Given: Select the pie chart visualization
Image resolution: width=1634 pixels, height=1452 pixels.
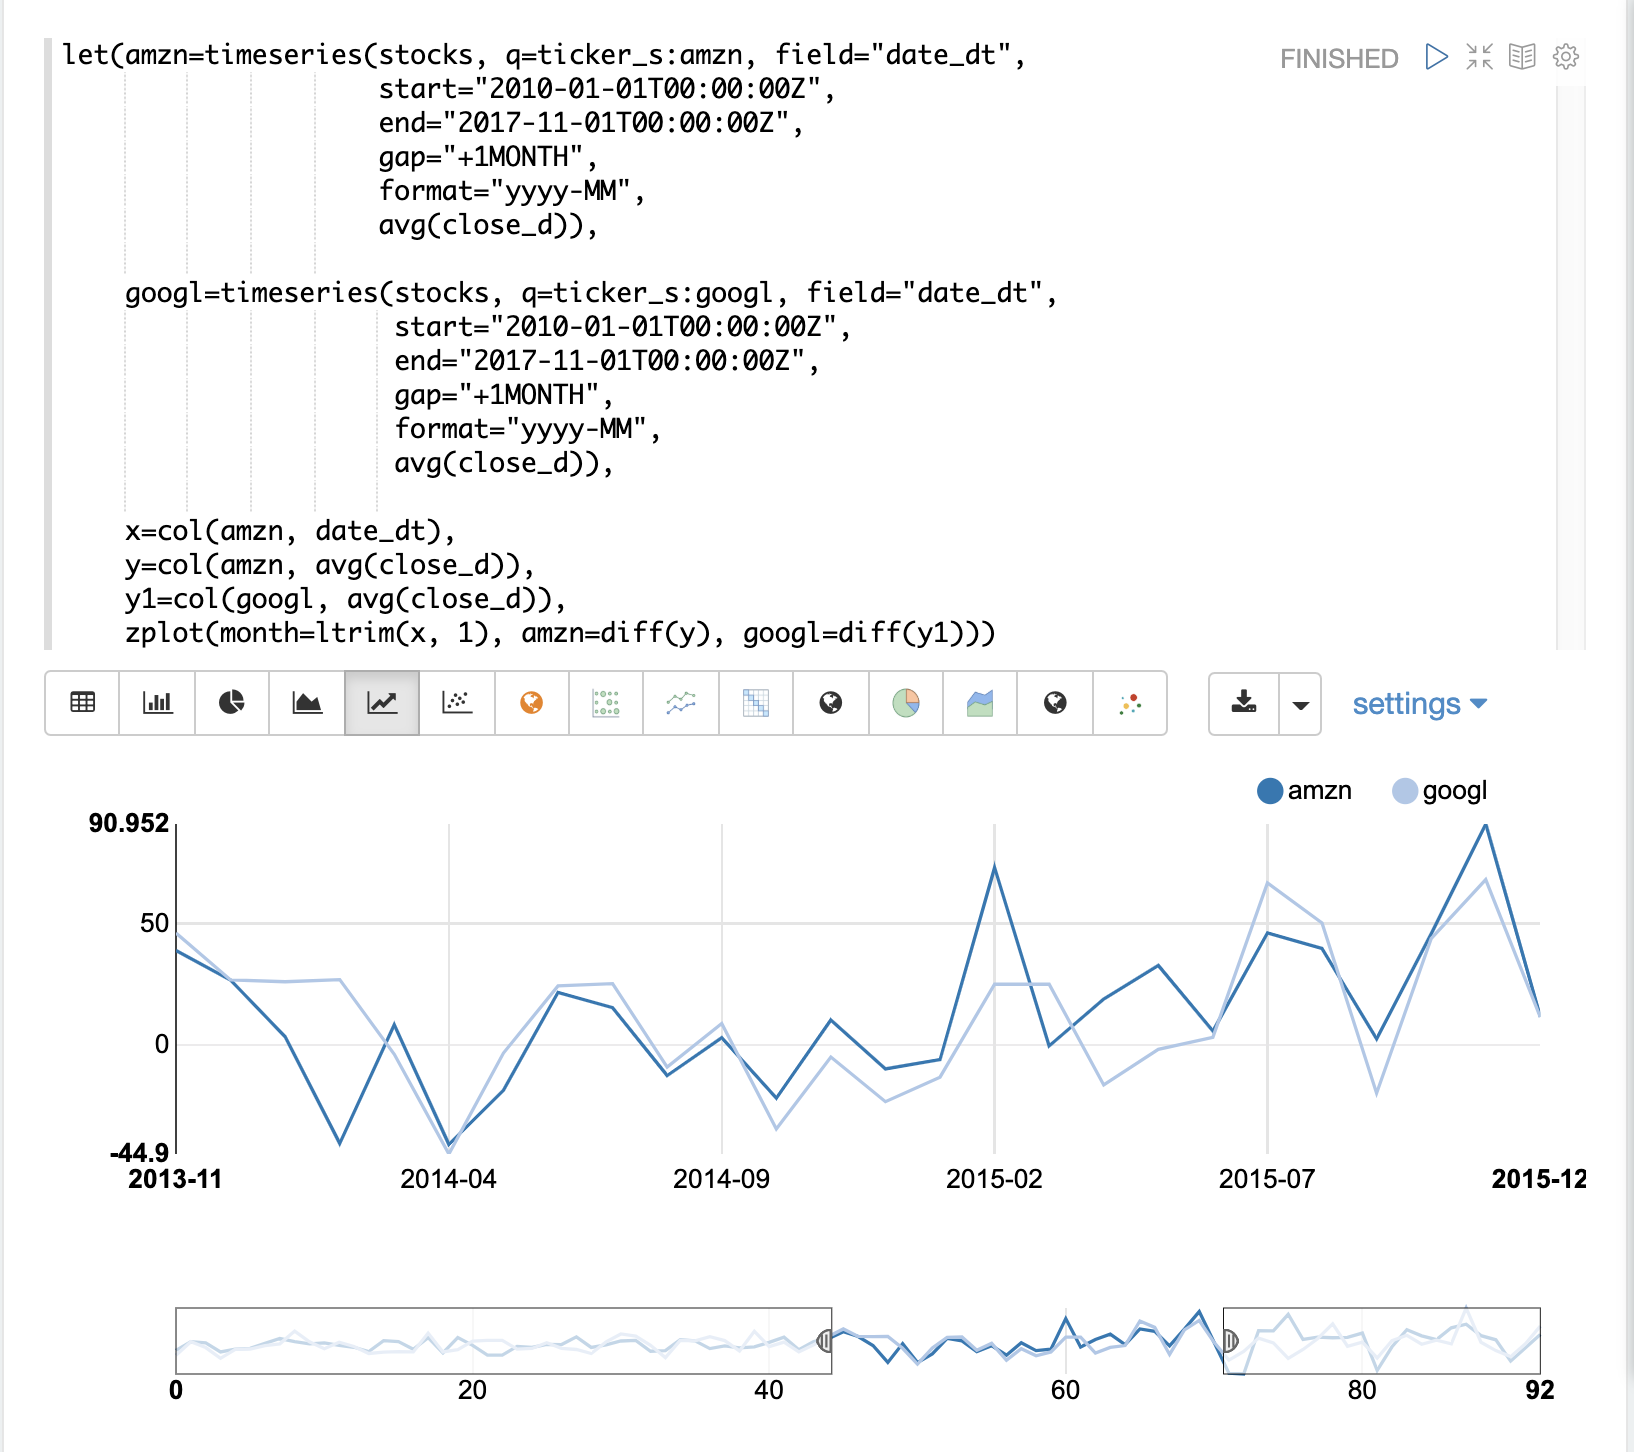Looking at the screenshot, I should 232,703.
